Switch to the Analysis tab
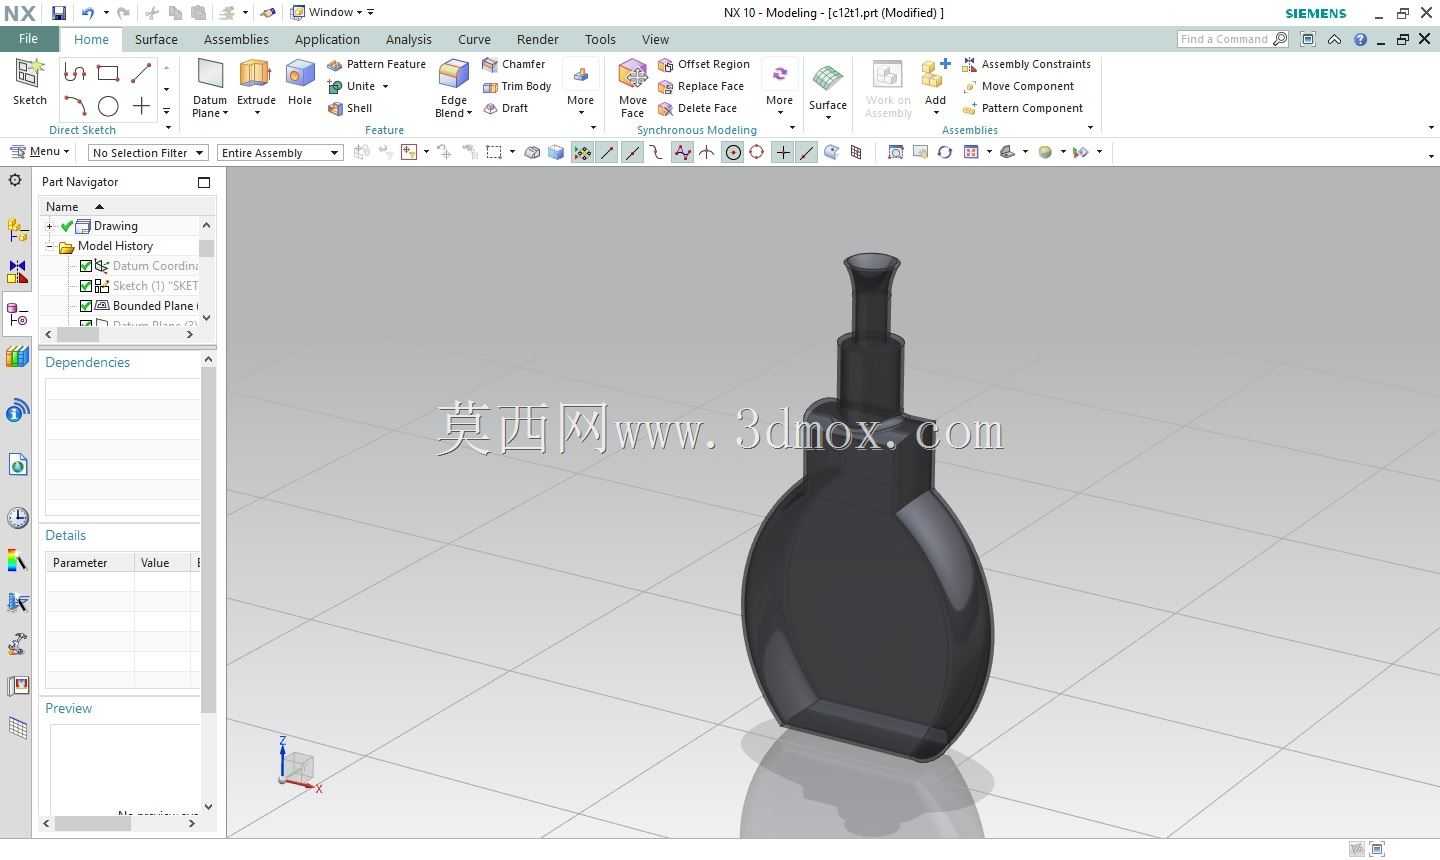 pos(409,39)
